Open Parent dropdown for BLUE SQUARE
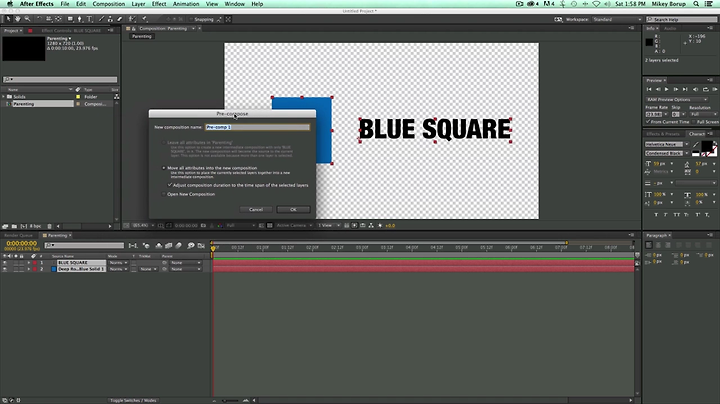 pyautogui.click(x=186, y=263)
